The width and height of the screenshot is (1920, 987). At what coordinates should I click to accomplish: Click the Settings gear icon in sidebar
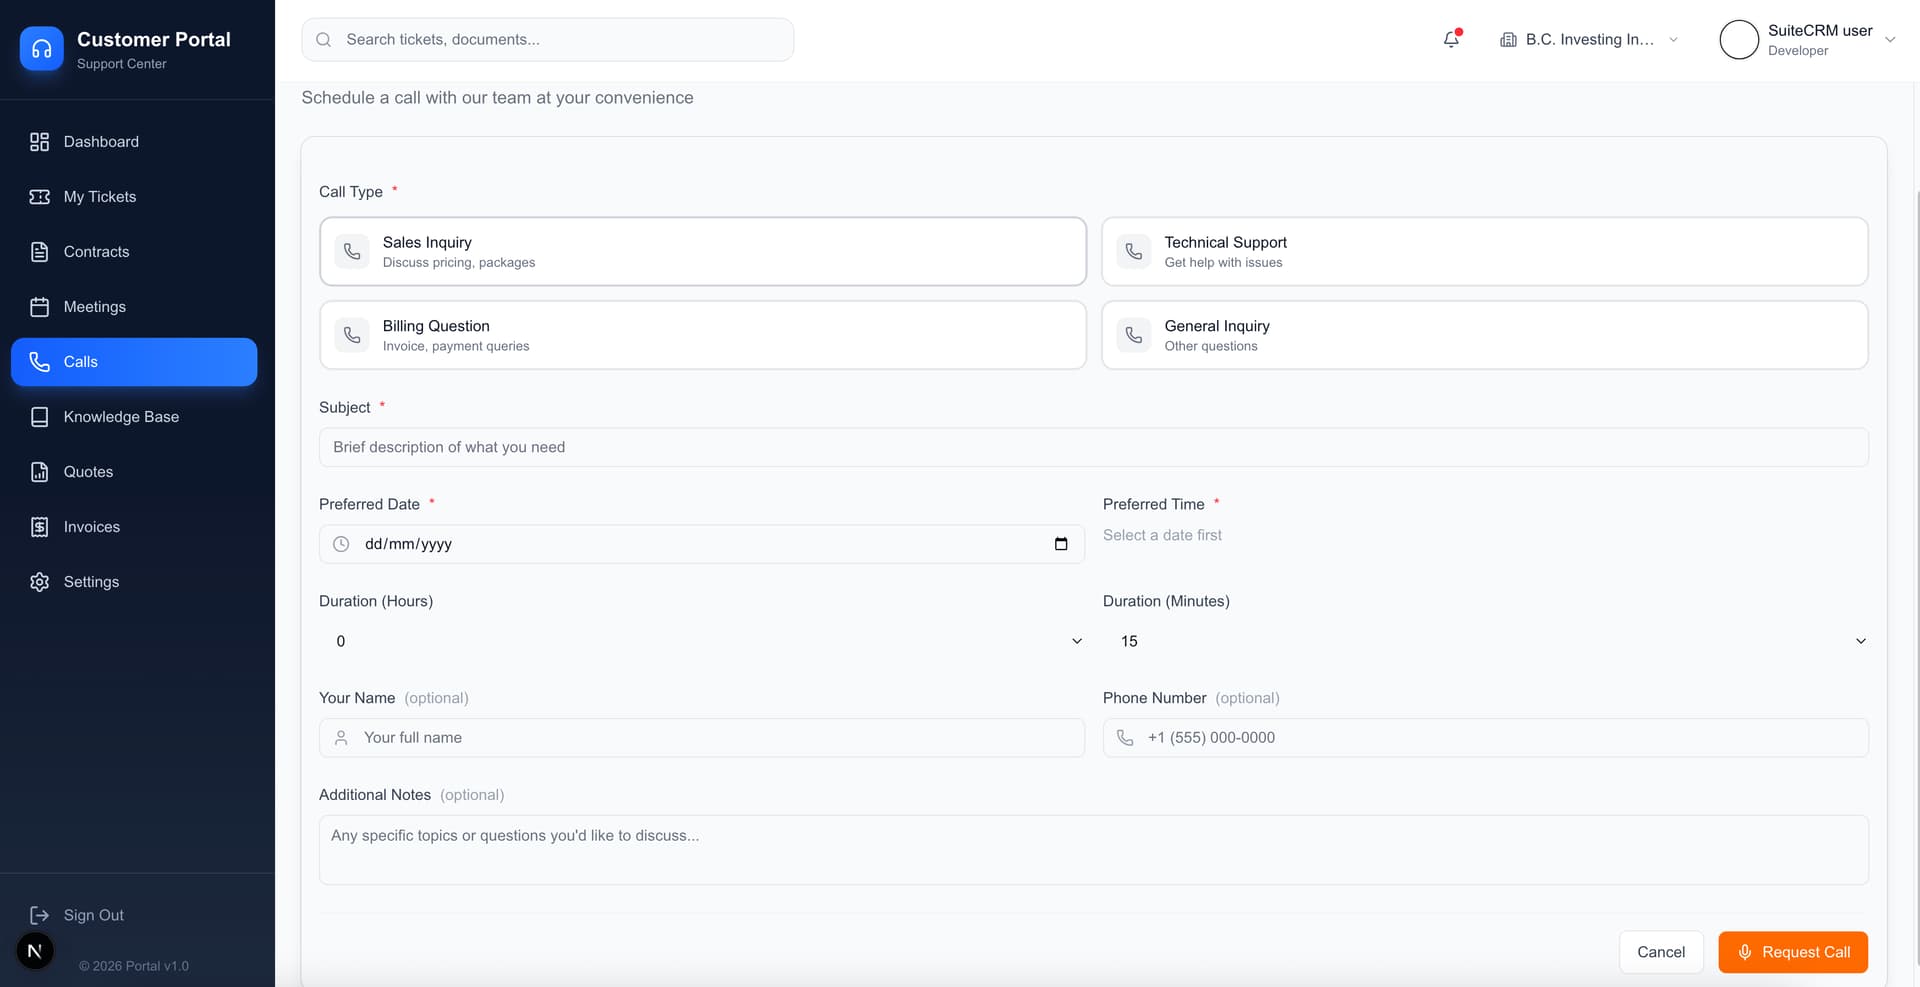pyautogui.click(x=40, y=582)
